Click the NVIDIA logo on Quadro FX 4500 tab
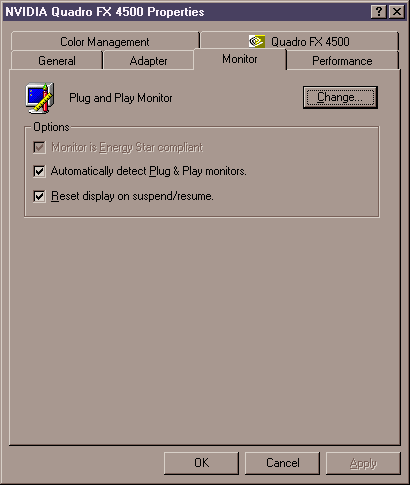 [257, 42]
